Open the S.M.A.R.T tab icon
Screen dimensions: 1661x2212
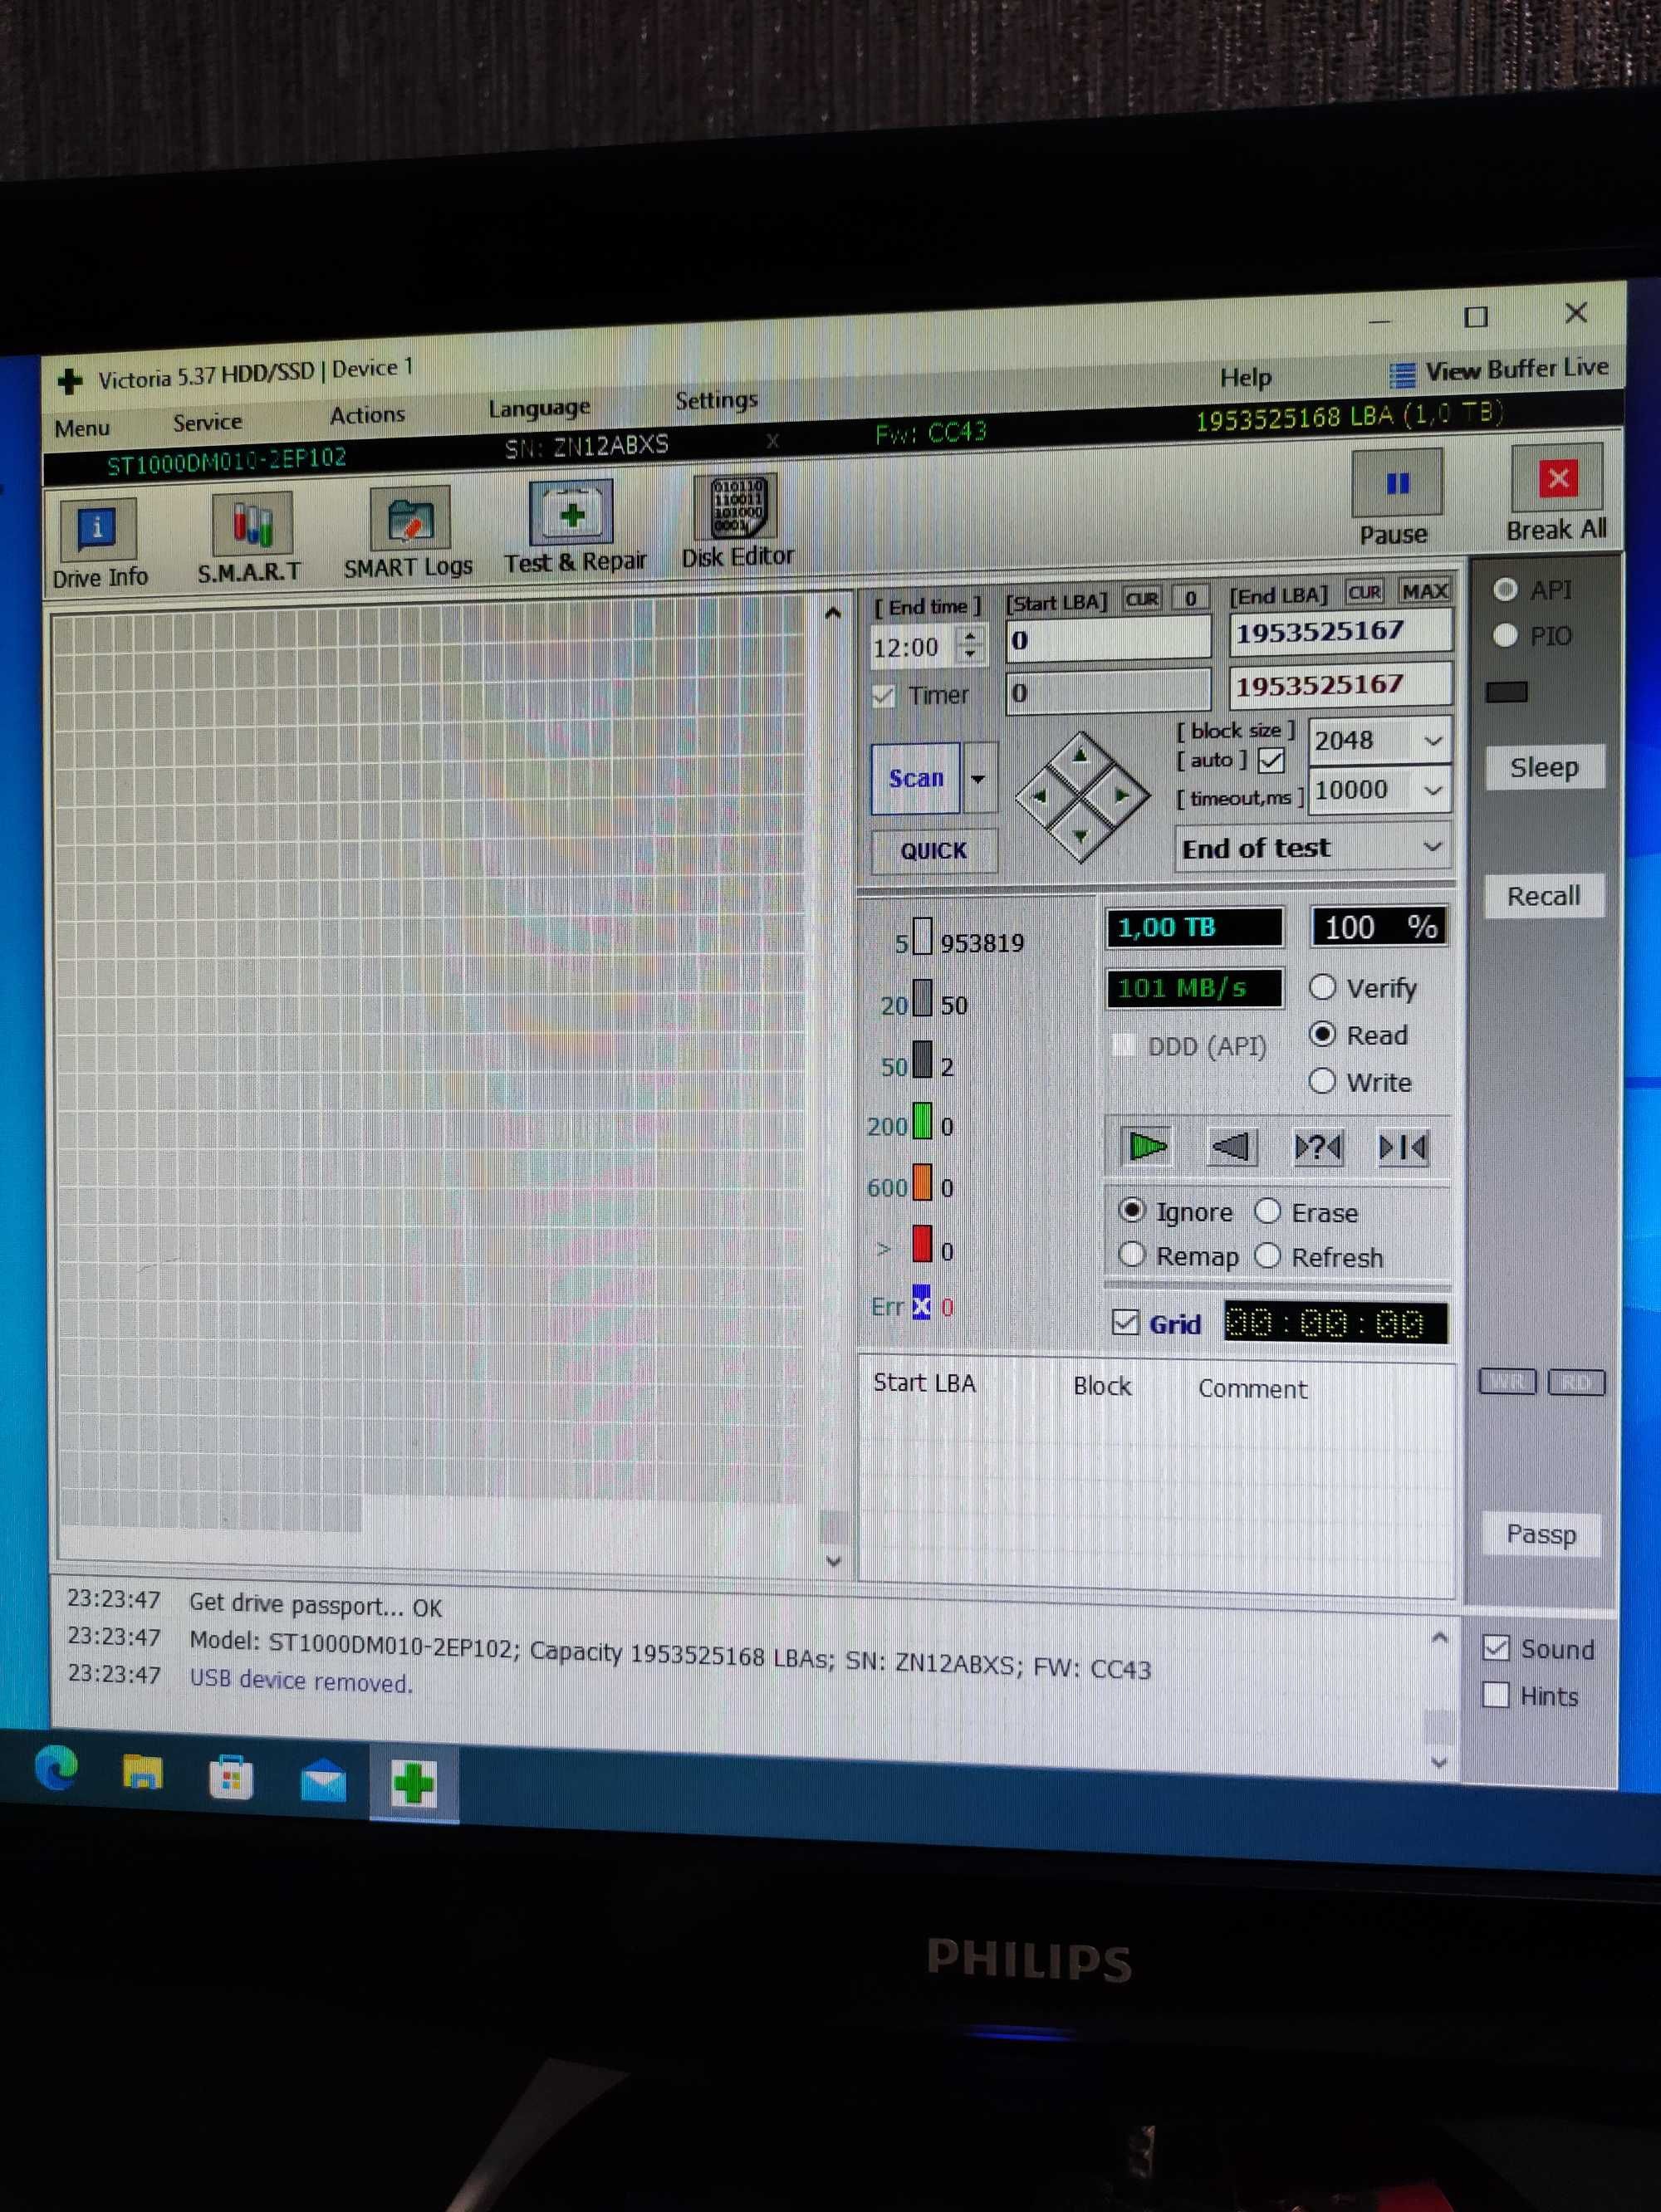pyautogui.click(x=251, y=523)
